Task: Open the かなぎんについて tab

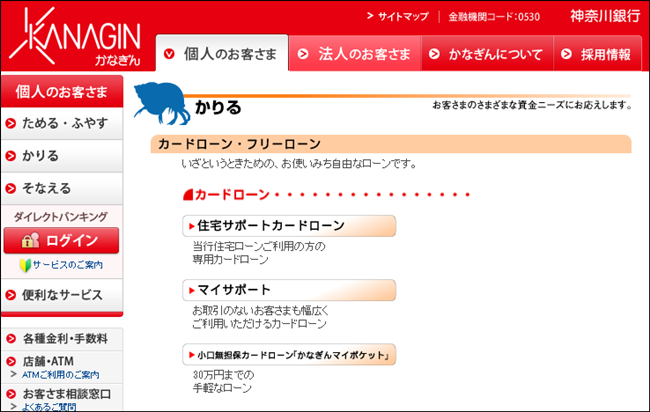Action: click(487, 54)
